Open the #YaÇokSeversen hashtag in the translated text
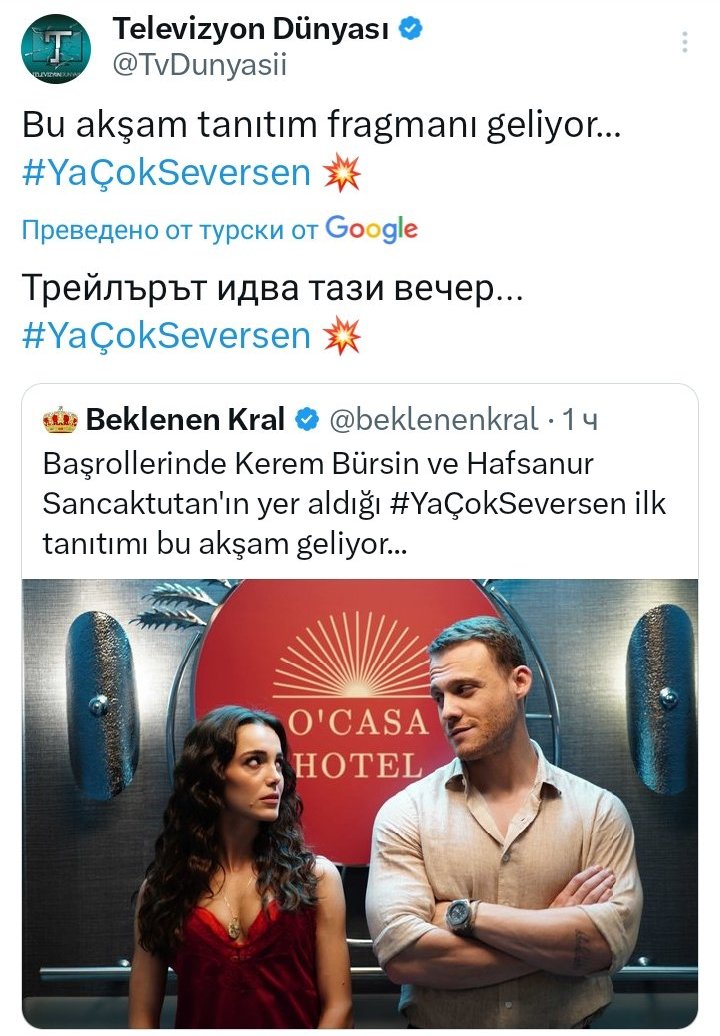Image resolution: width=720 pixels, height=1036 pixels. pos(166,336)
